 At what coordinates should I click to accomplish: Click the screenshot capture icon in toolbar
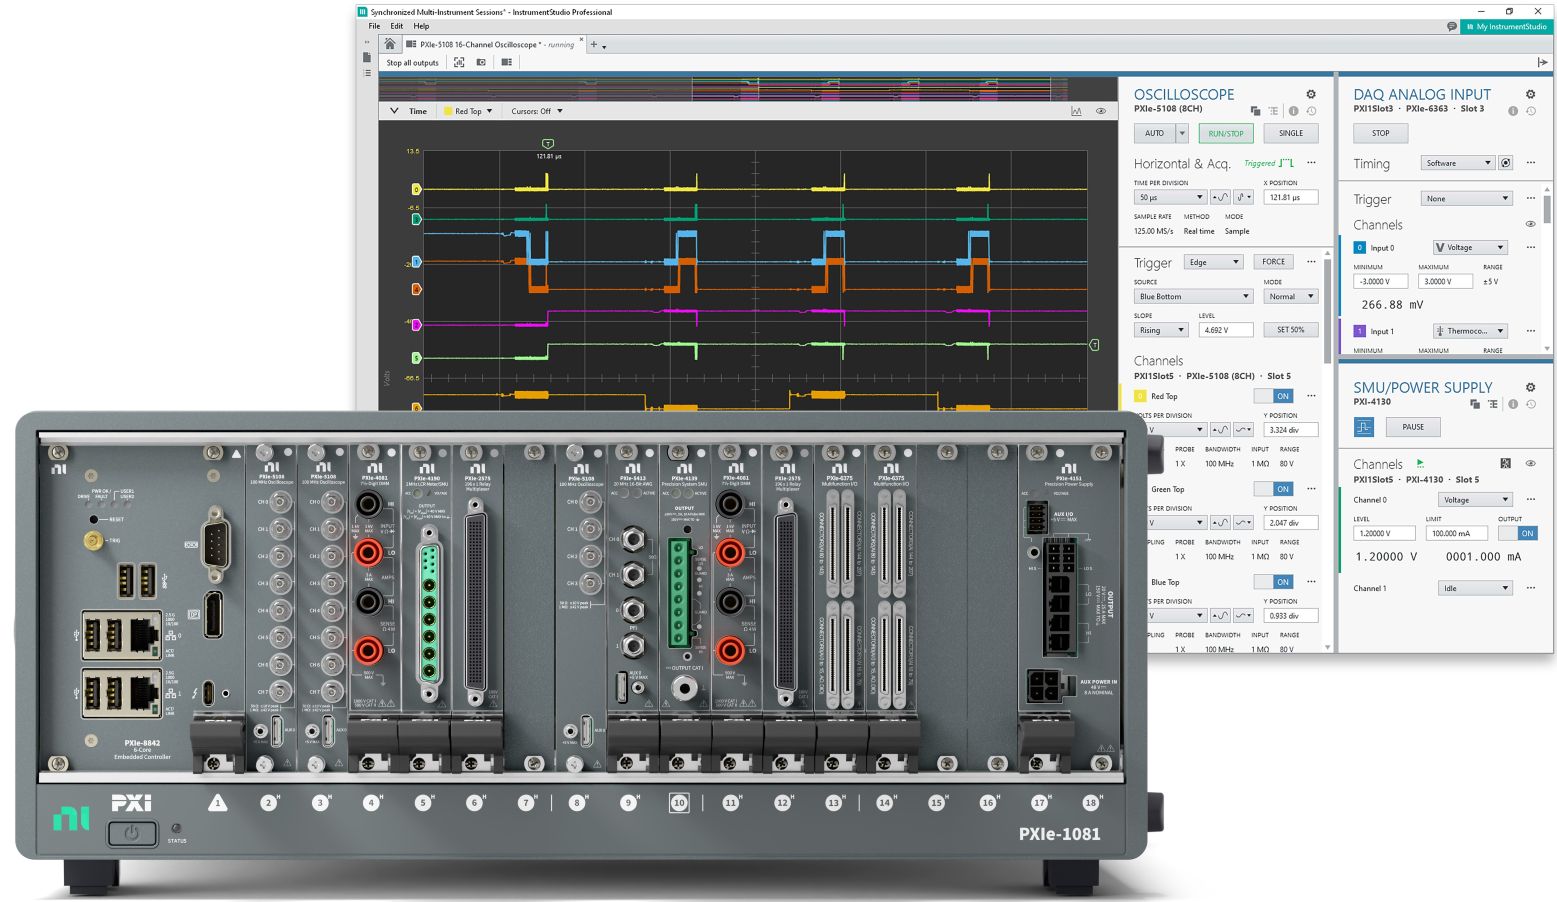tap(481, 62)
